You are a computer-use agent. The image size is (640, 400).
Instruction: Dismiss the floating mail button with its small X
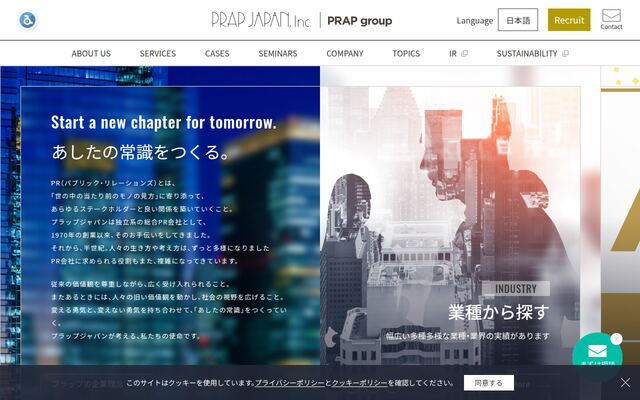pos(616,339)
